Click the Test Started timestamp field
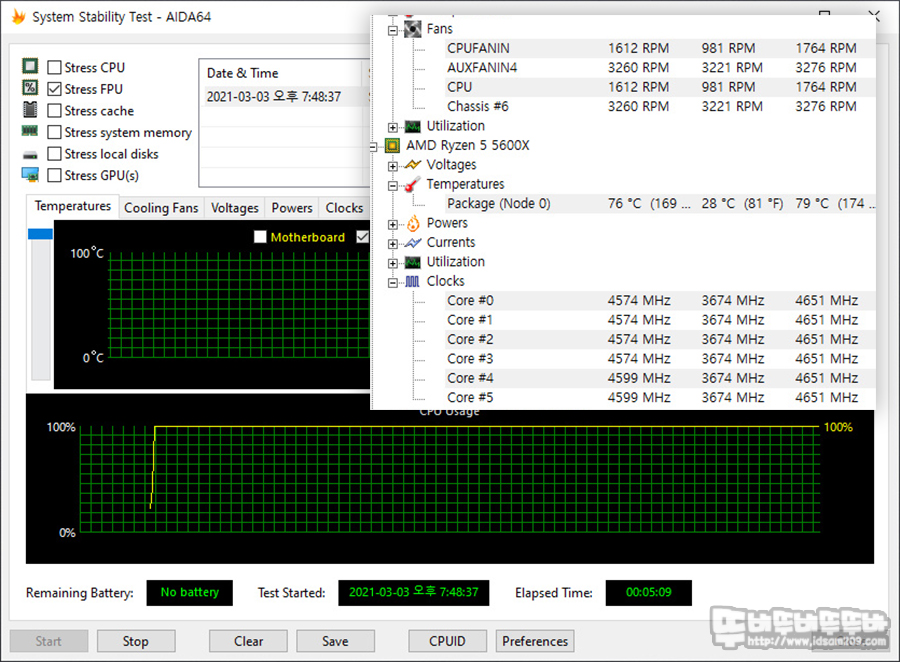Screen dimensions: 900x662 coord(414,593)
